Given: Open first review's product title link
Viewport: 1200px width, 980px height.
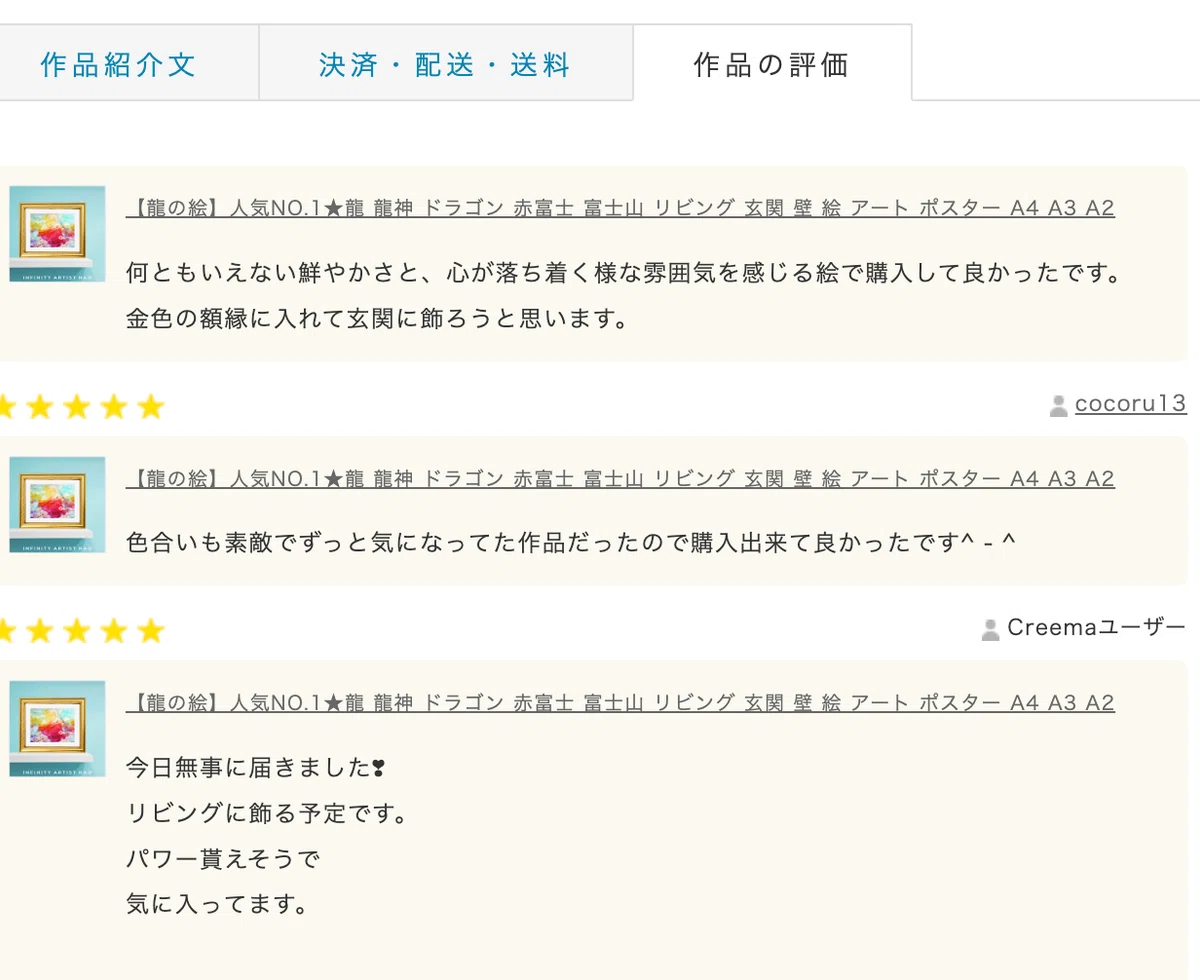Looking at the screenshot, I should point(620,208).
